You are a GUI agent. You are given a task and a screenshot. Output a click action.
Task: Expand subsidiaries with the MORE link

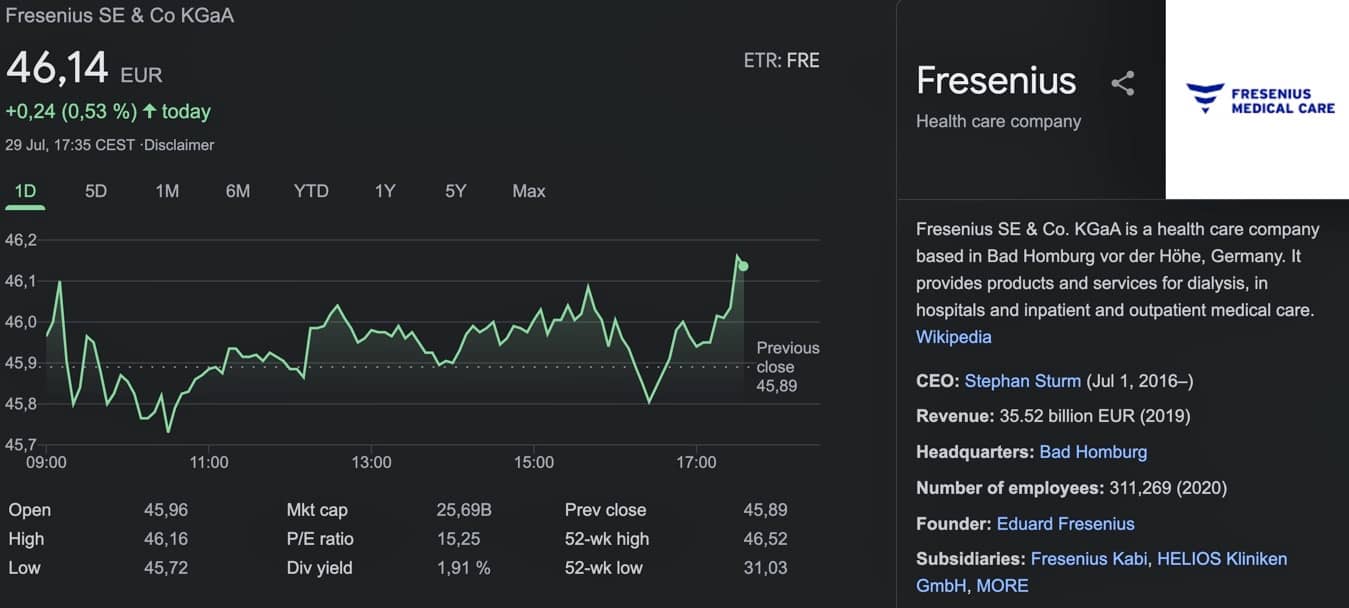coord(1002,585)
